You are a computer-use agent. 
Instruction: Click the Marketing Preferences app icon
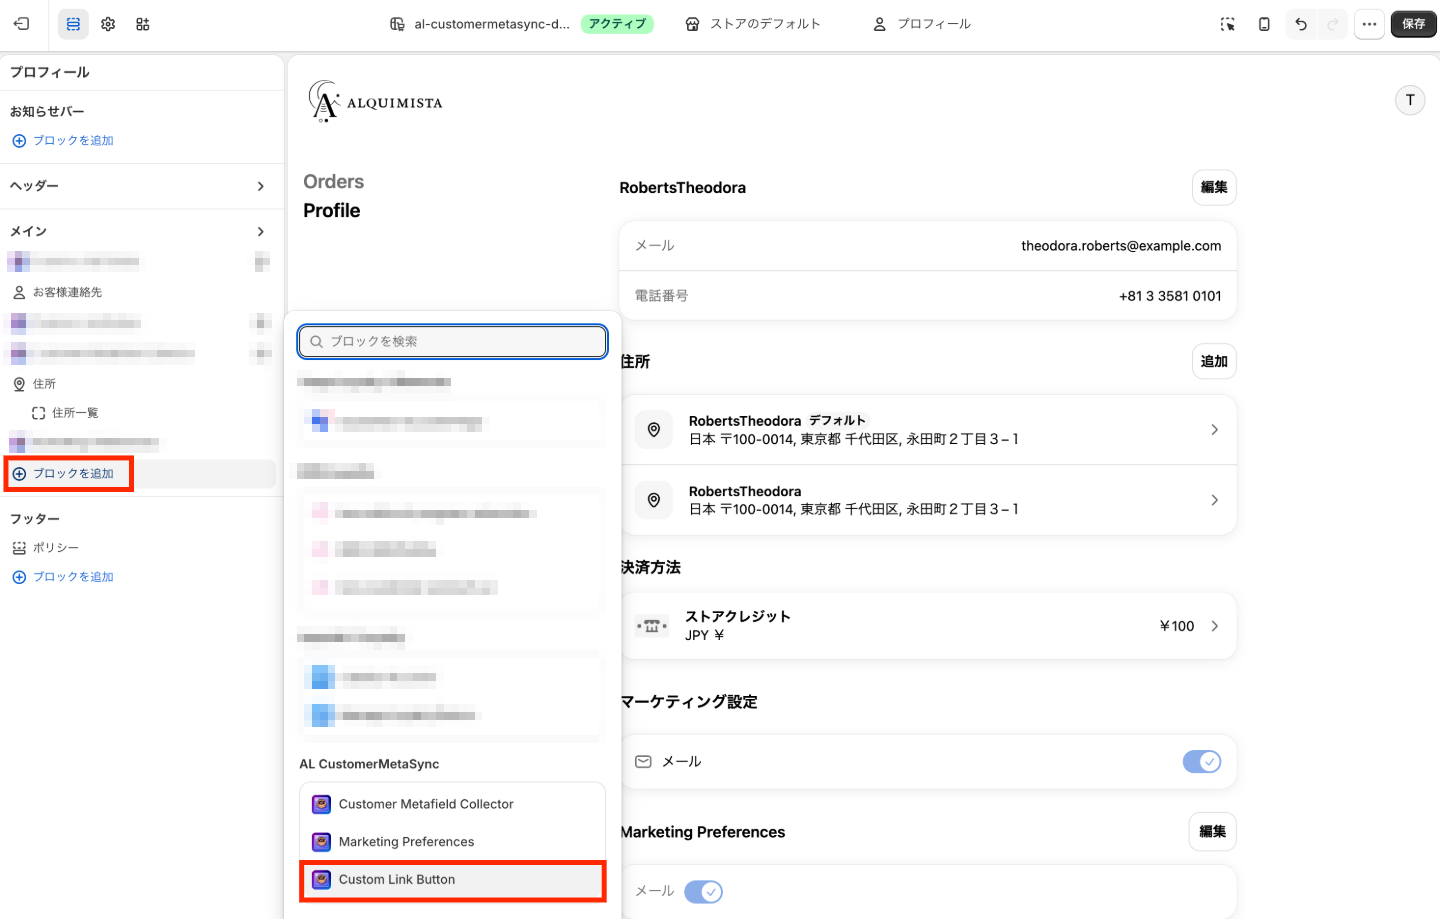(321, 842)
